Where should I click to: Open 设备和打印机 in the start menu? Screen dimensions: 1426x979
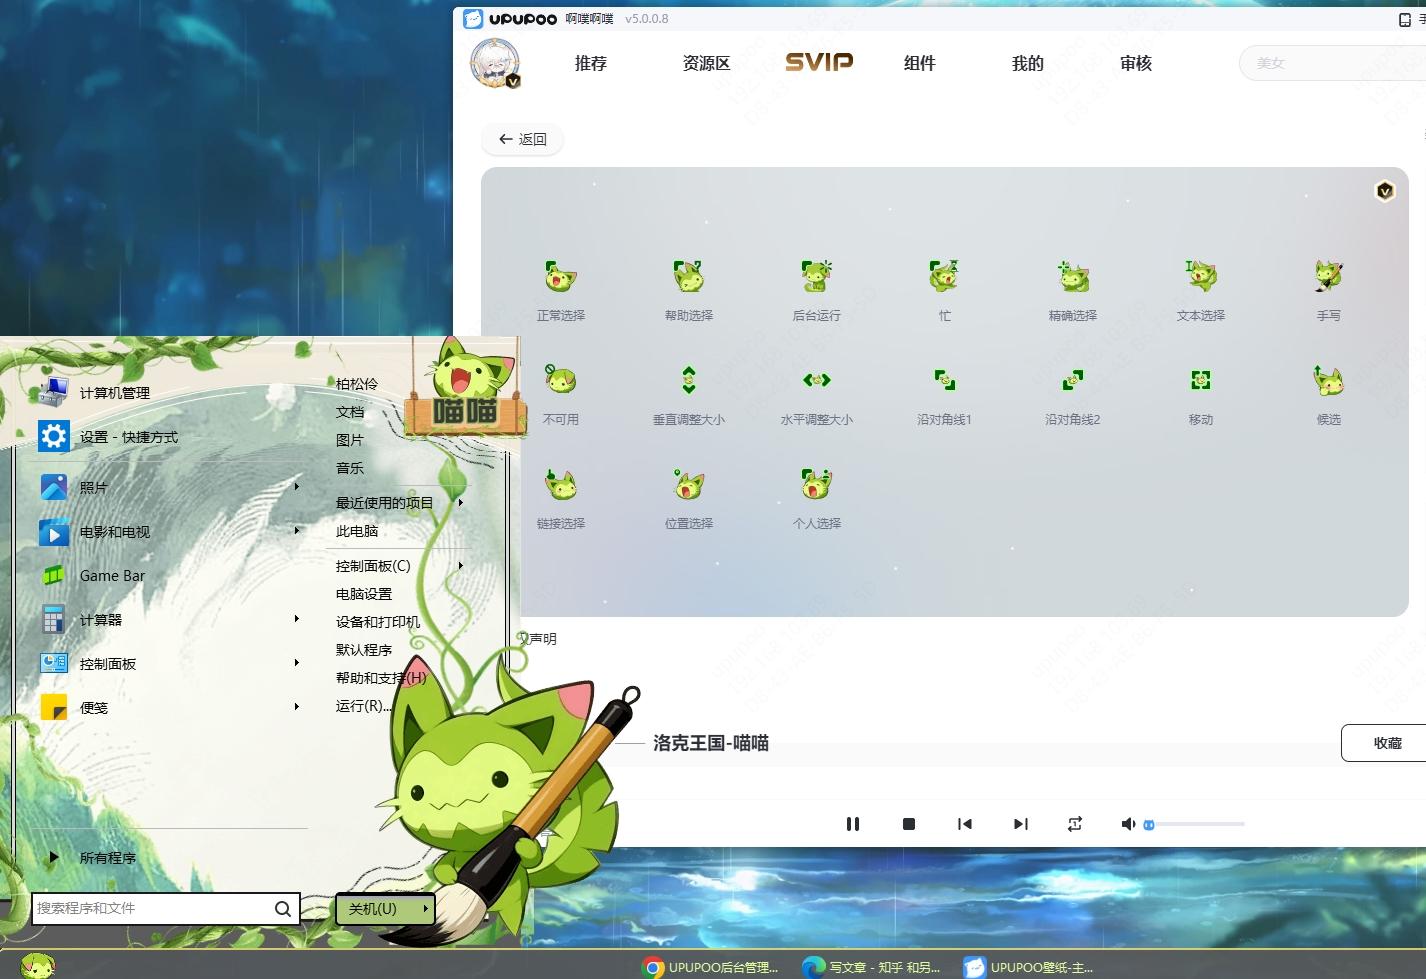coord(378,622)
